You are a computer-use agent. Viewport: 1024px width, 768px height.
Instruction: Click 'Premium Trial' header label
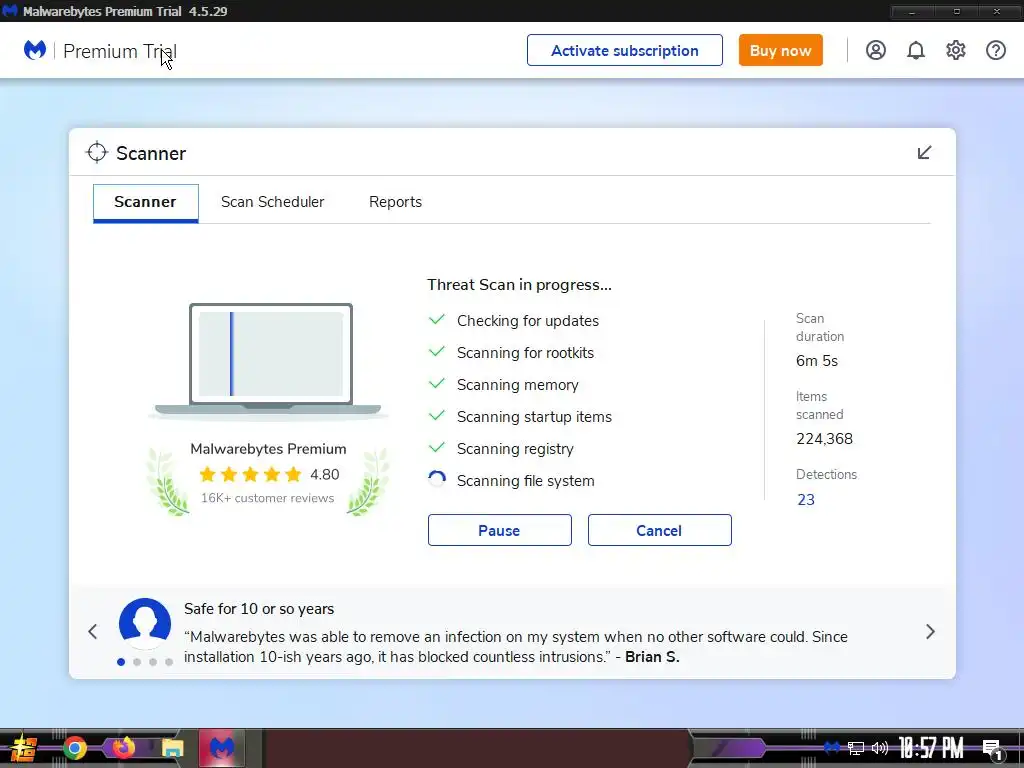120,51
